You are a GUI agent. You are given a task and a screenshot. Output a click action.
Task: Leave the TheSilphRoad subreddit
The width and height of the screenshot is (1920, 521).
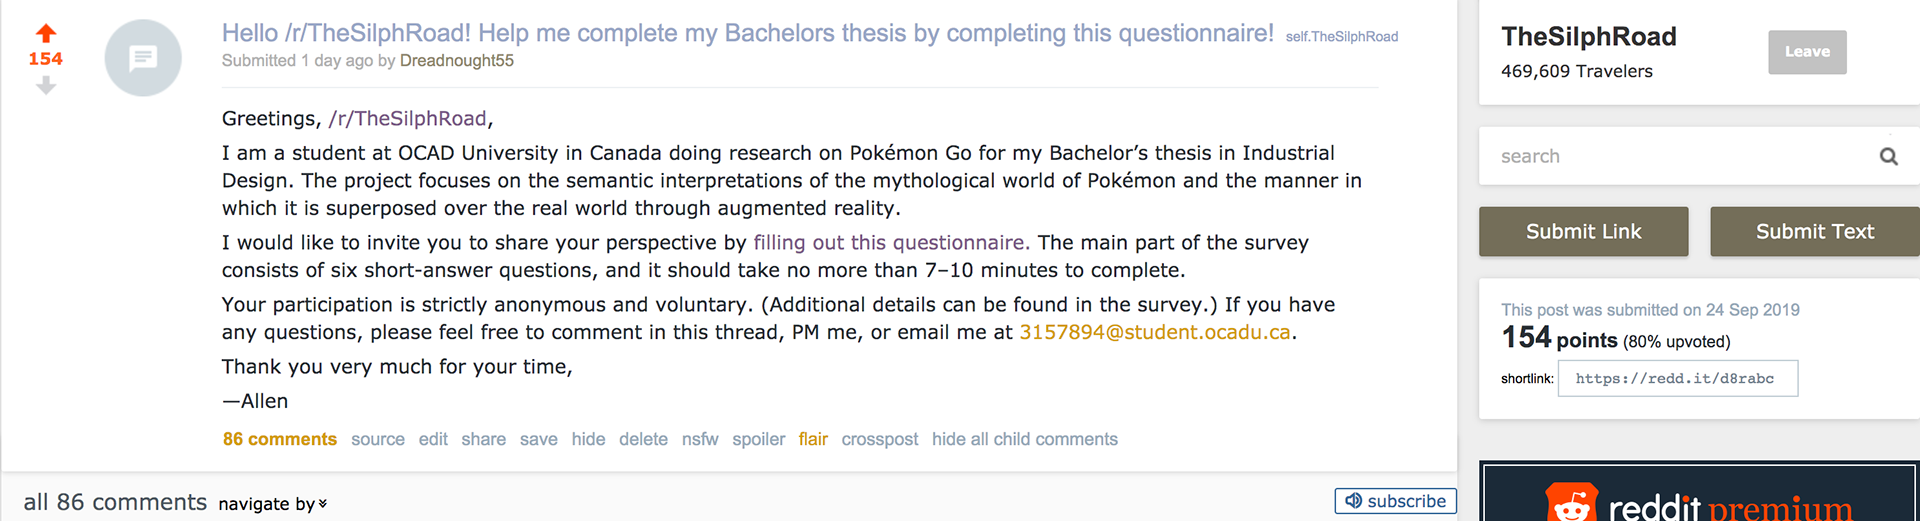[1807, 52]
